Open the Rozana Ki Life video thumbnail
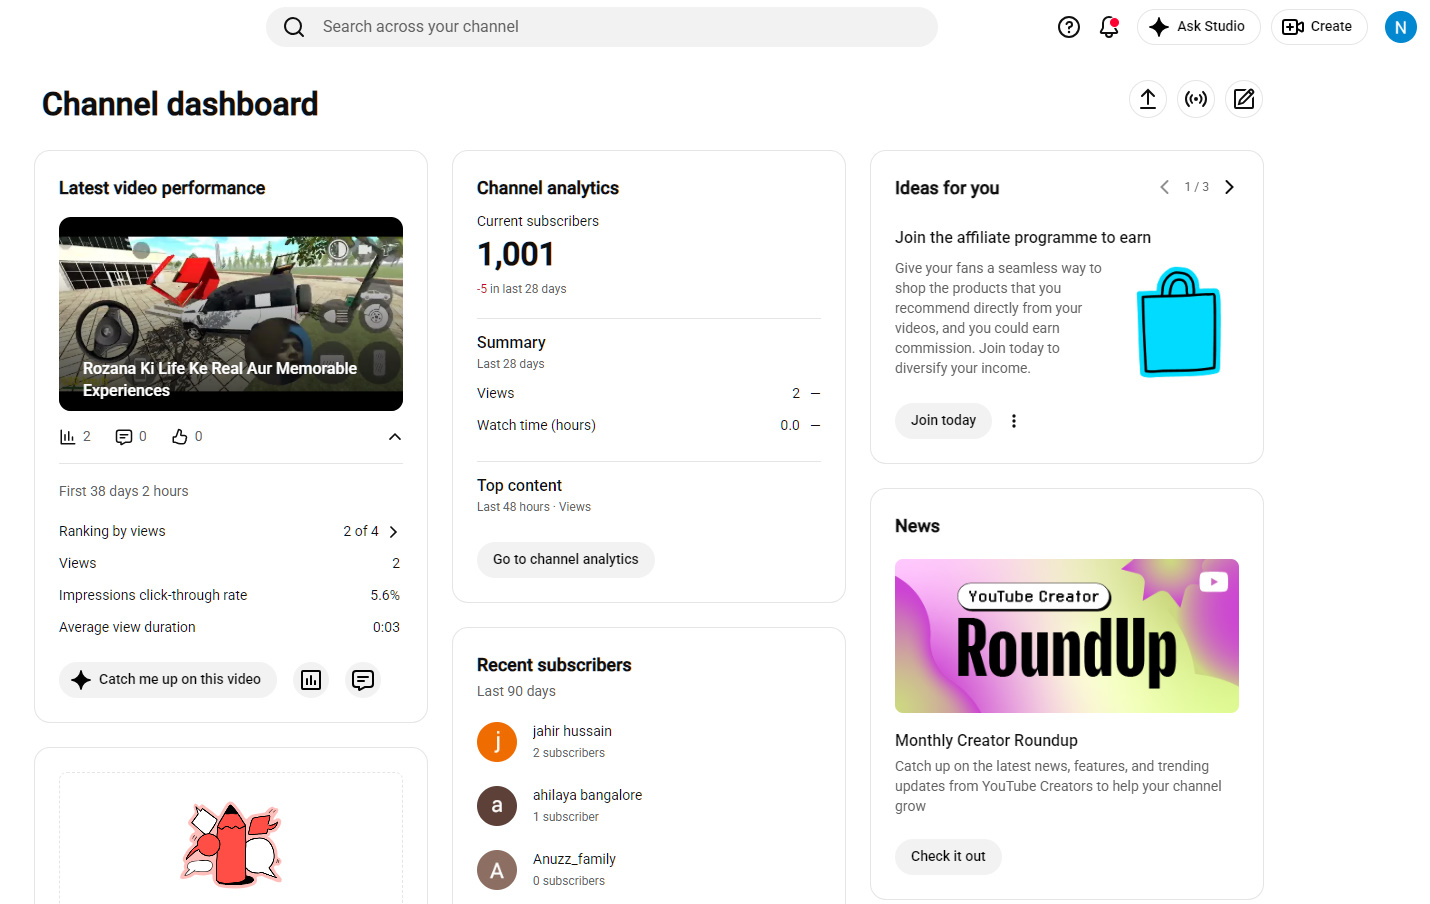Image resolution: width=1430 pixels, height=904 pixels. pos(231,314)
